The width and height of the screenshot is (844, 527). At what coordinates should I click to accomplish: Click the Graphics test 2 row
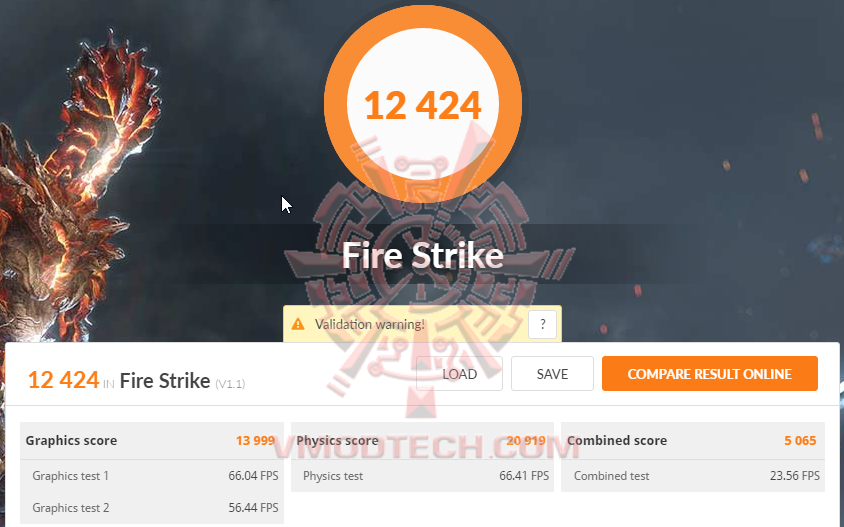[x=152, y=508]
